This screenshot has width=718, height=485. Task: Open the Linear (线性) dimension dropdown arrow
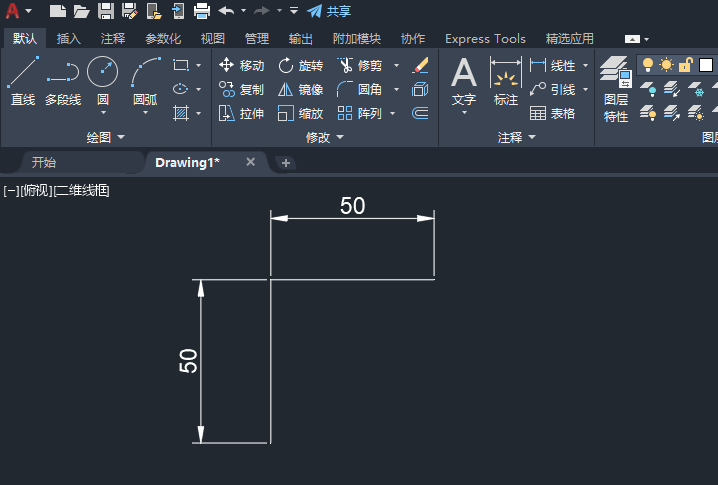click(585, 65)
